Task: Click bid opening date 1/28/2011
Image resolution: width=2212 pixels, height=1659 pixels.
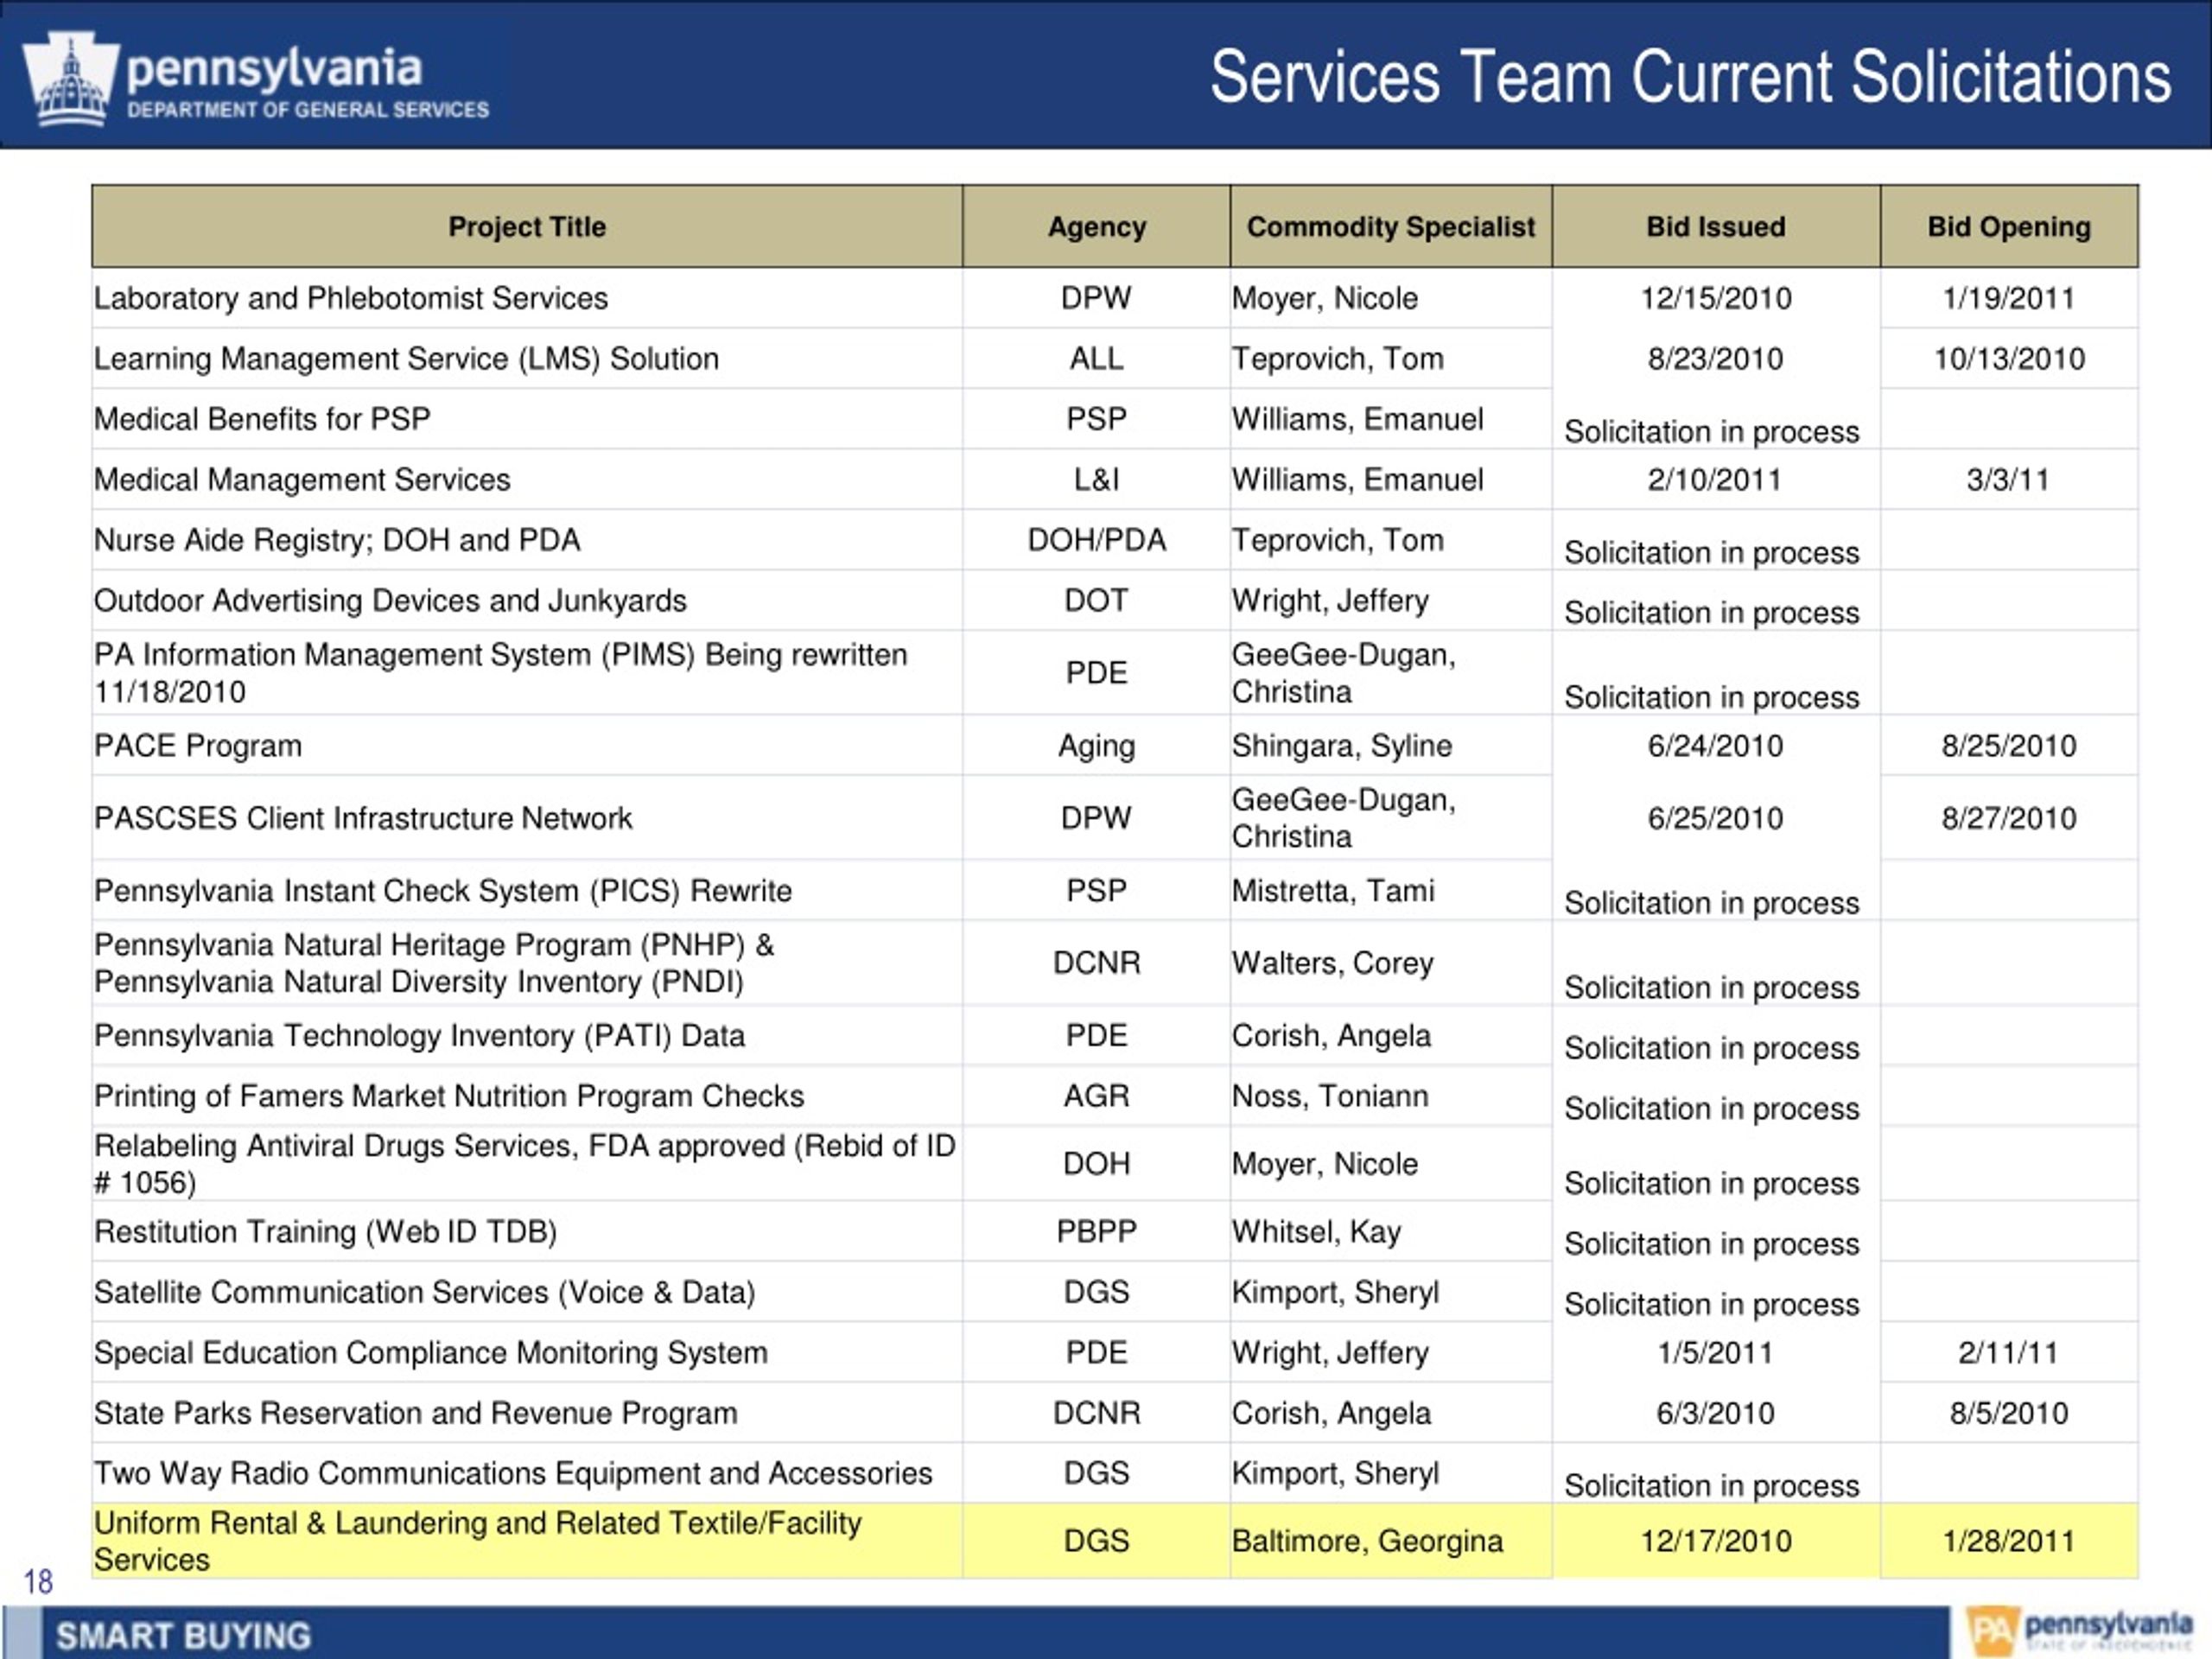Action: click(2009, 1541)
